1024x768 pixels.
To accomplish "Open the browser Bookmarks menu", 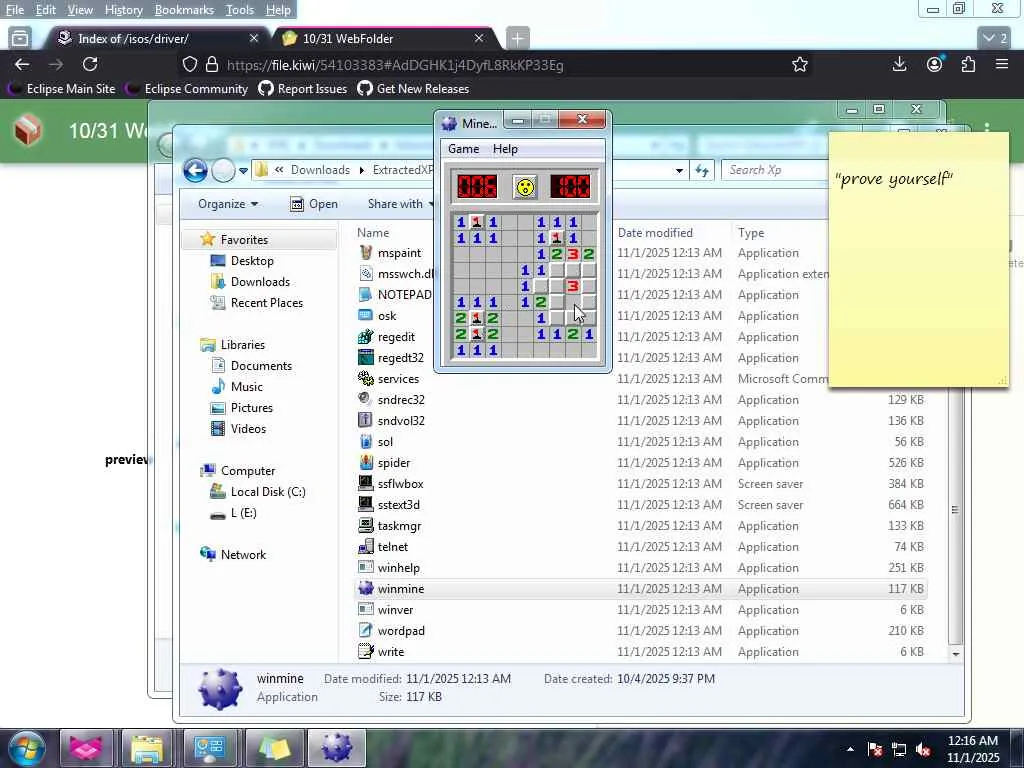I will (x=184, y=10).
